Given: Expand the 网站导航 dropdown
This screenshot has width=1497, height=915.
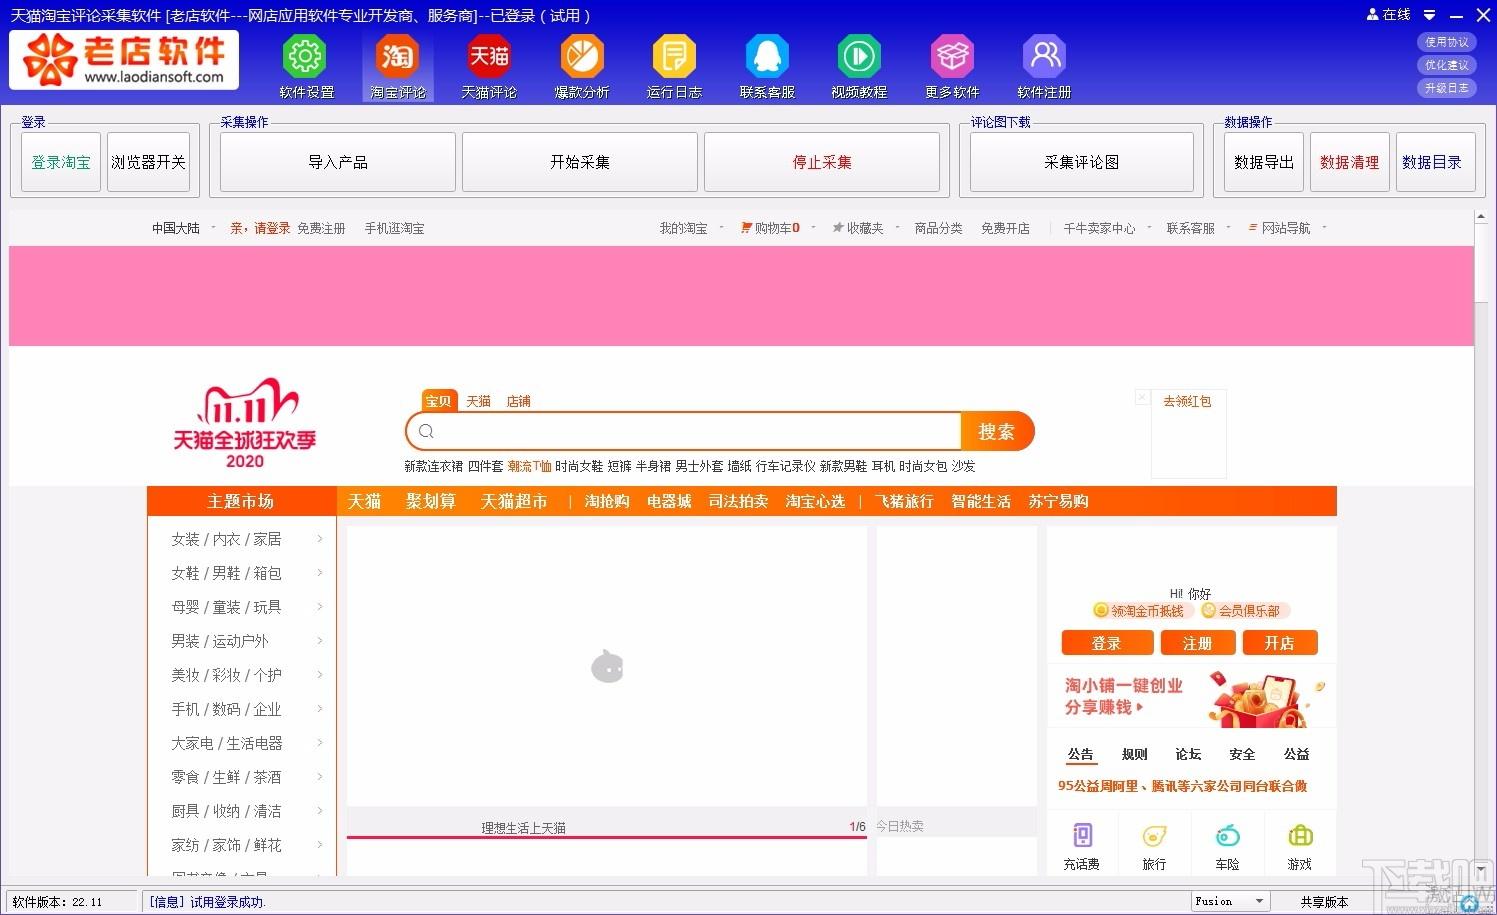Looking at the screenshot, I should [x=1324, y=228].
